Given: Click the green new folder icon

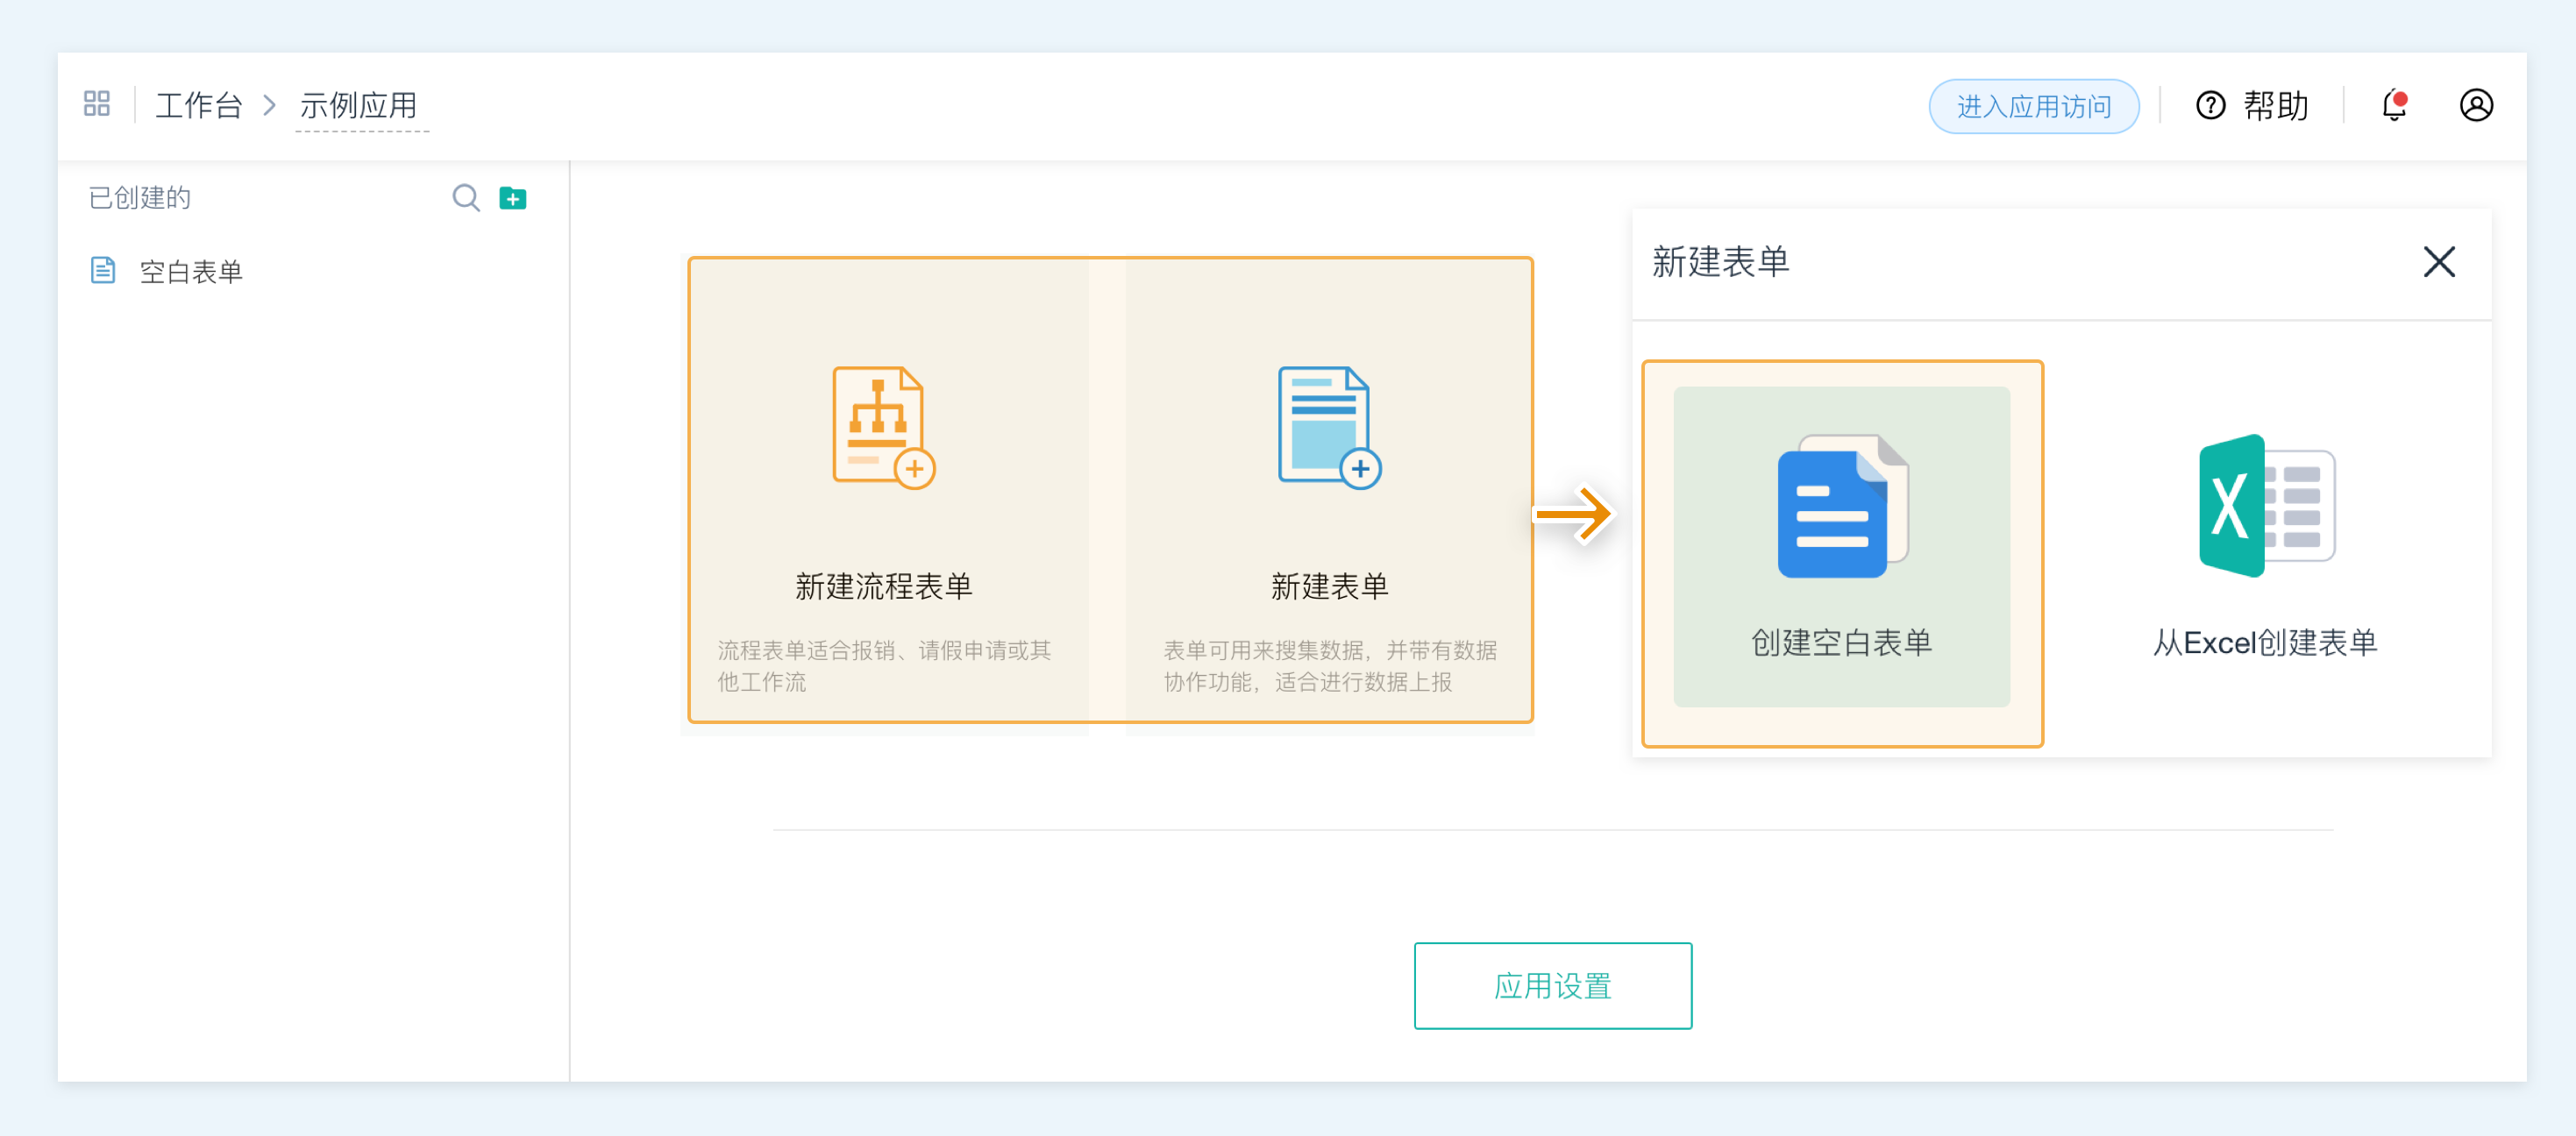Looking at the screenshot, I should (x=513, y=198).
